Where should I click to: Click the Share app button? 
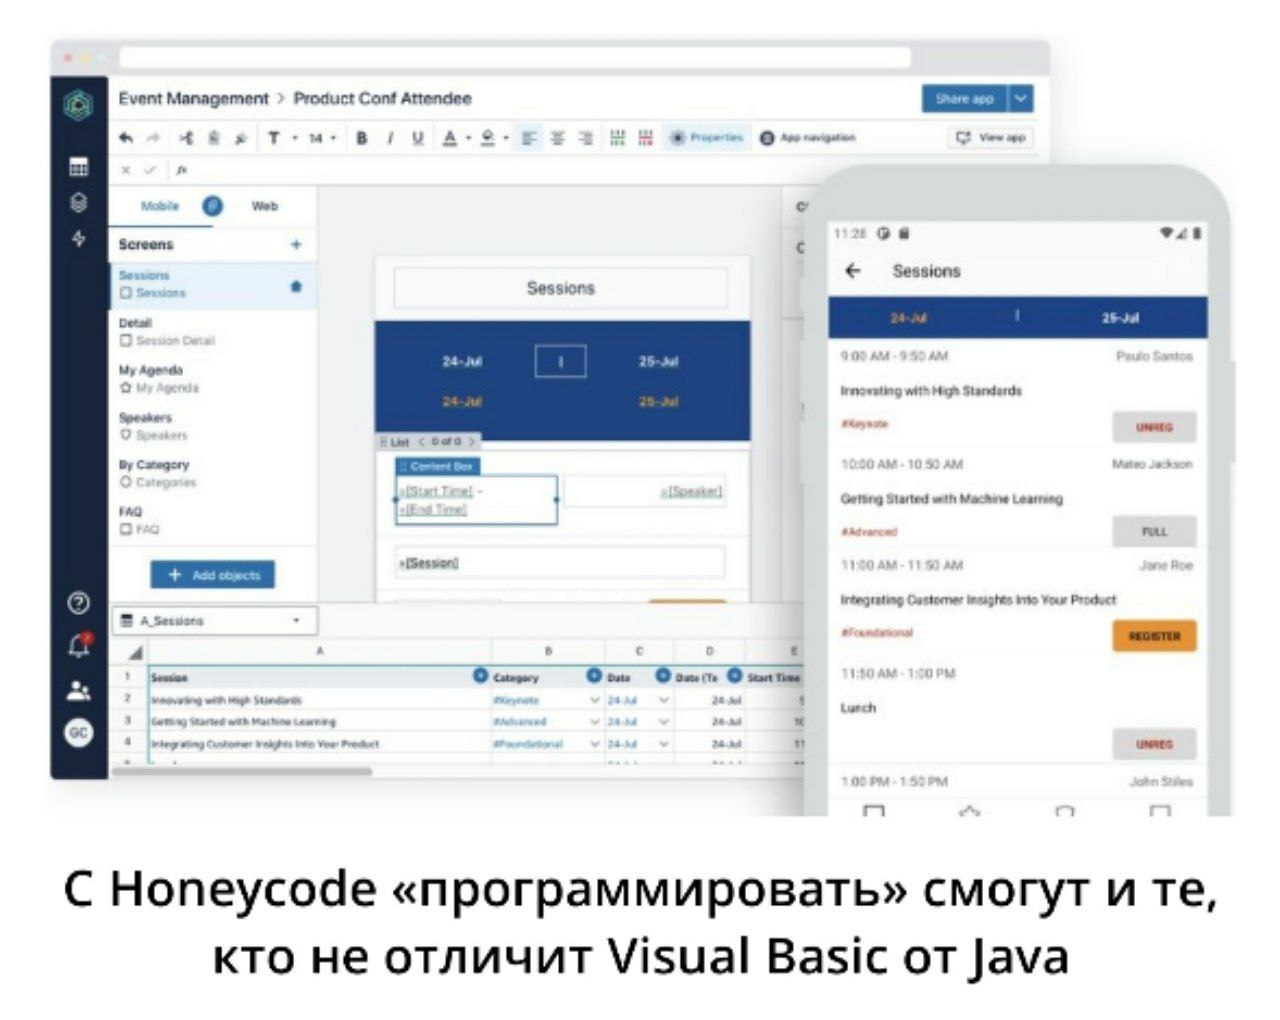(965, 98)
